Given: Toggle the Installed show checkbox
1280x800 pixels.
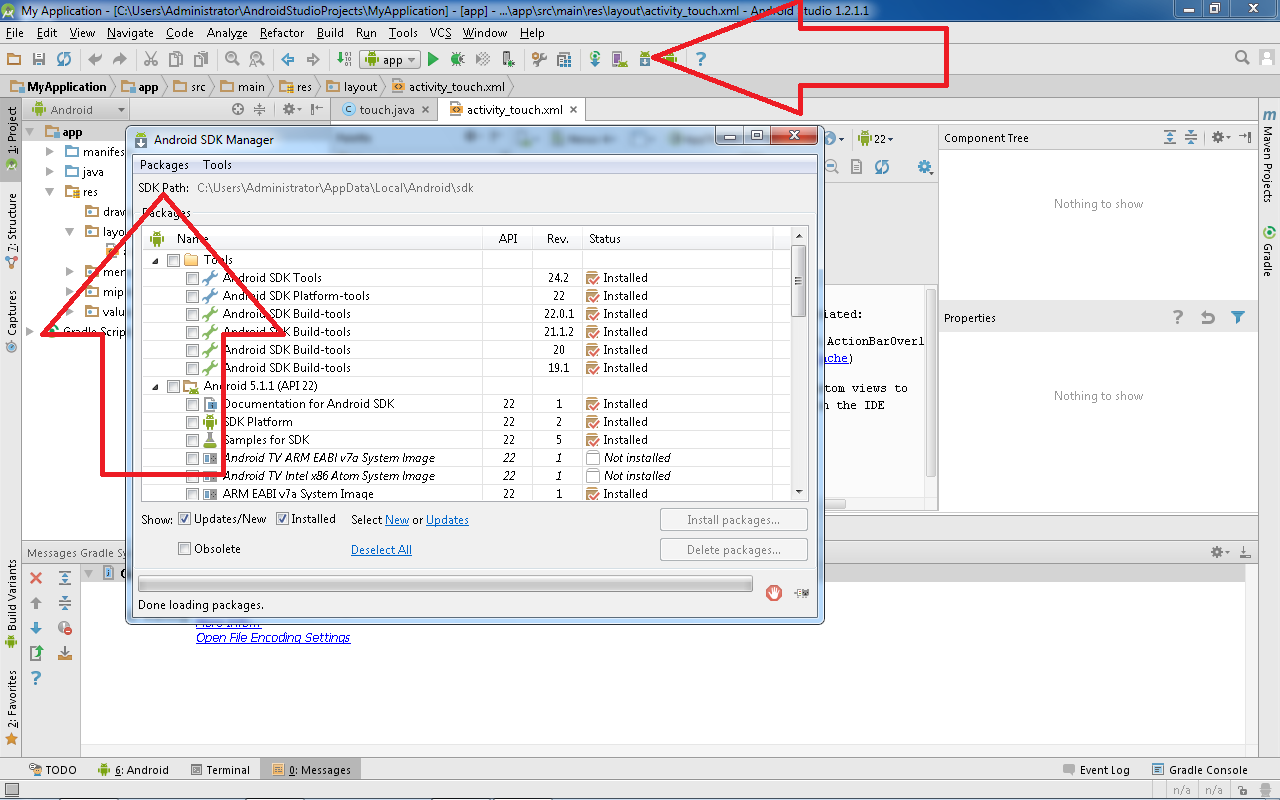Looking at the screenshot, I should pos(282,519).
